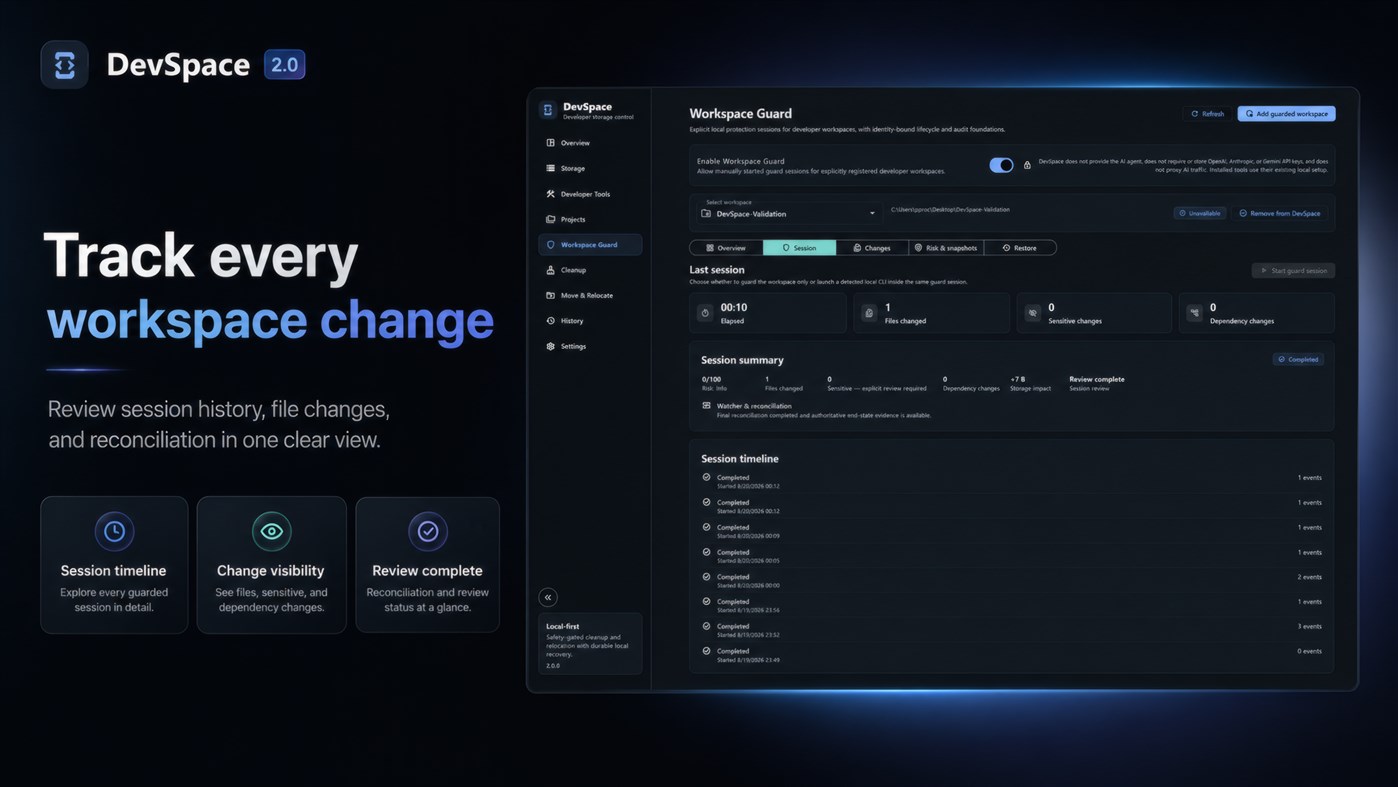Click the clock icon on the Session timeline card
Image resolution: width=1398 pixels, height=787 pixels.
pyautogui.click(x=114, y=531)
